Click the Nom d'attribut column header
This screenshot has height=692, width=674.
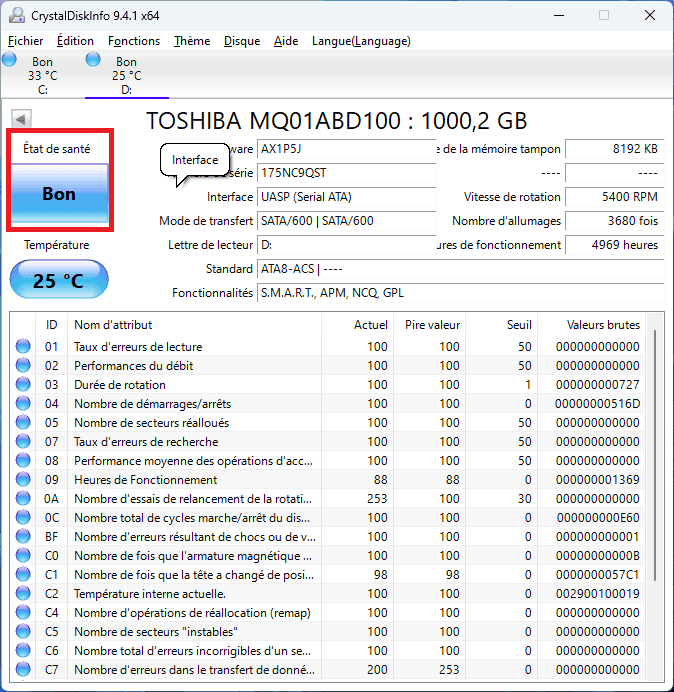pyautogui.click(x=194, y=325)
